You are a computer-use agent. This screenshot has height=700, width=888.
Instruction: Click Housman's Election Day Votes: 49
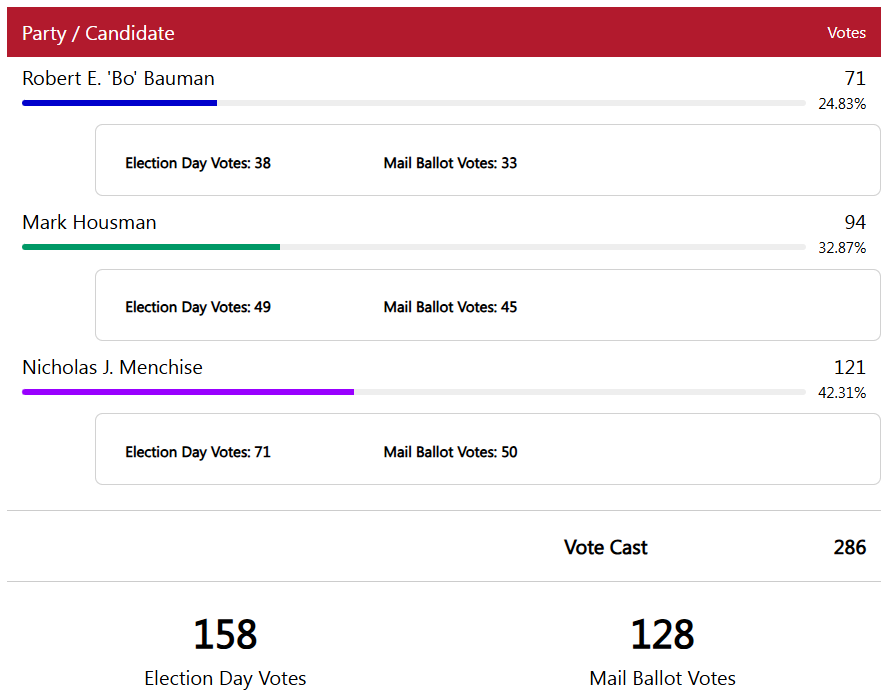coord(198,307)
